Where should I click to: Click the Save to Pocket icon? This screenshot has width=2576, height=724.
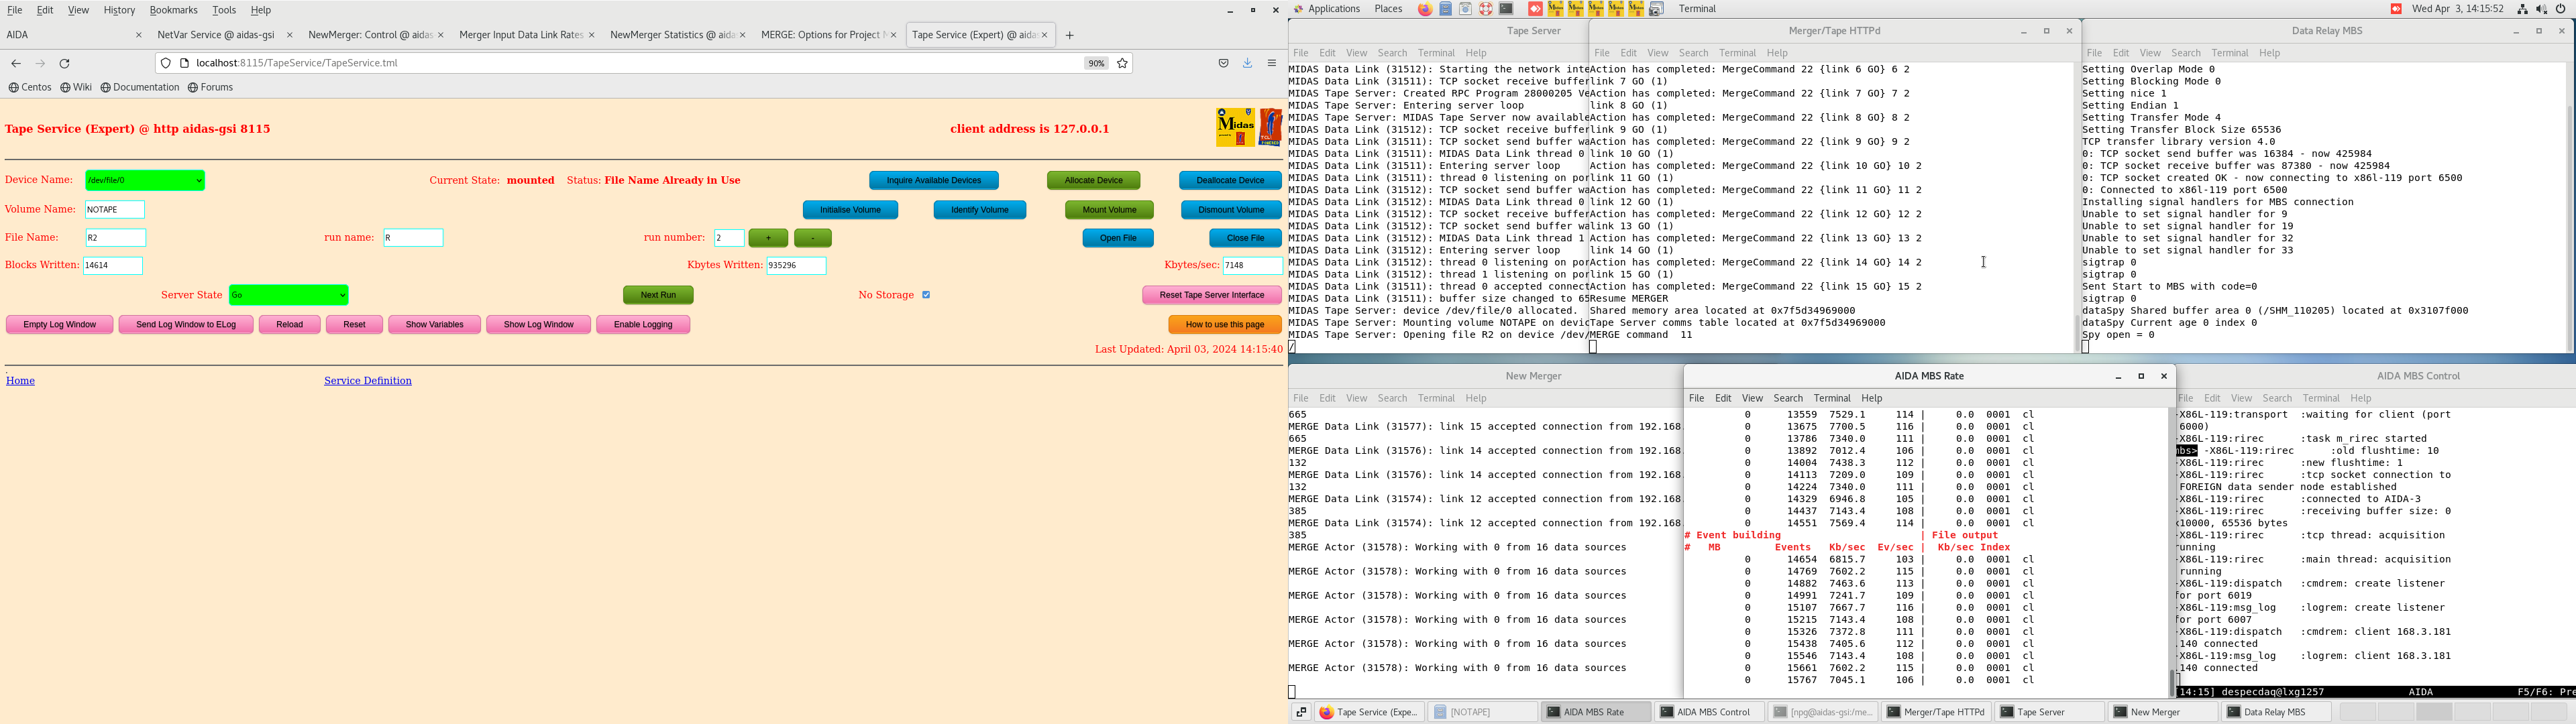point(1223,63)
